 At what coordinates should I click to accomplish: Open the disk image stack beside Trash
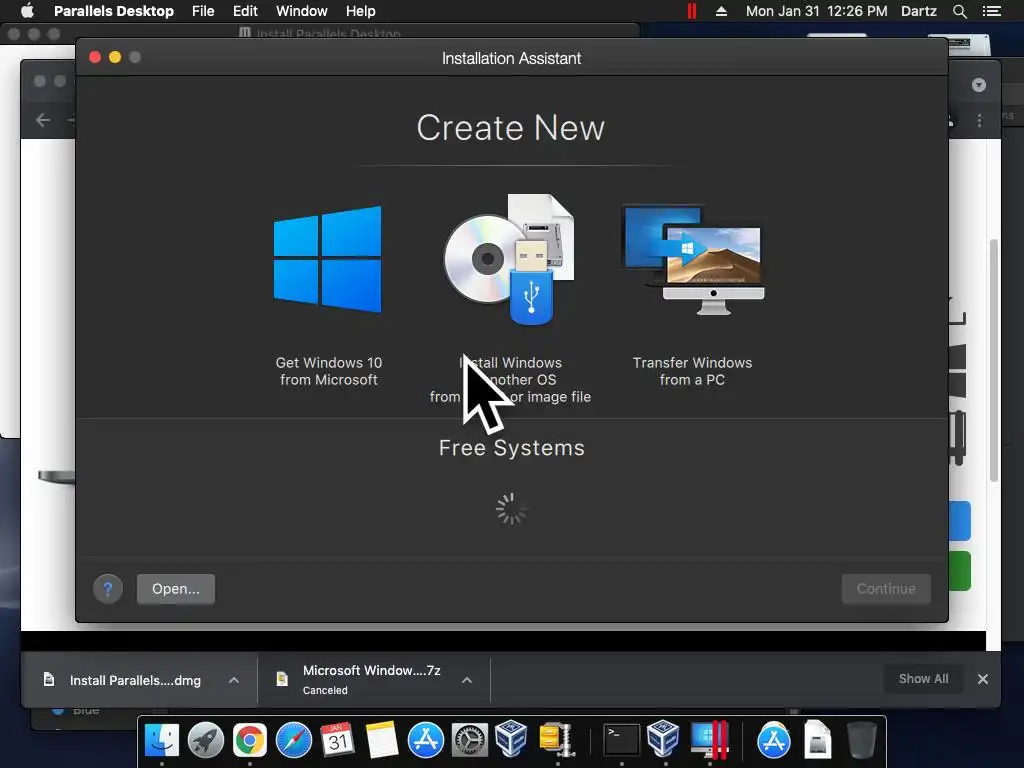[x=818, y=740]
